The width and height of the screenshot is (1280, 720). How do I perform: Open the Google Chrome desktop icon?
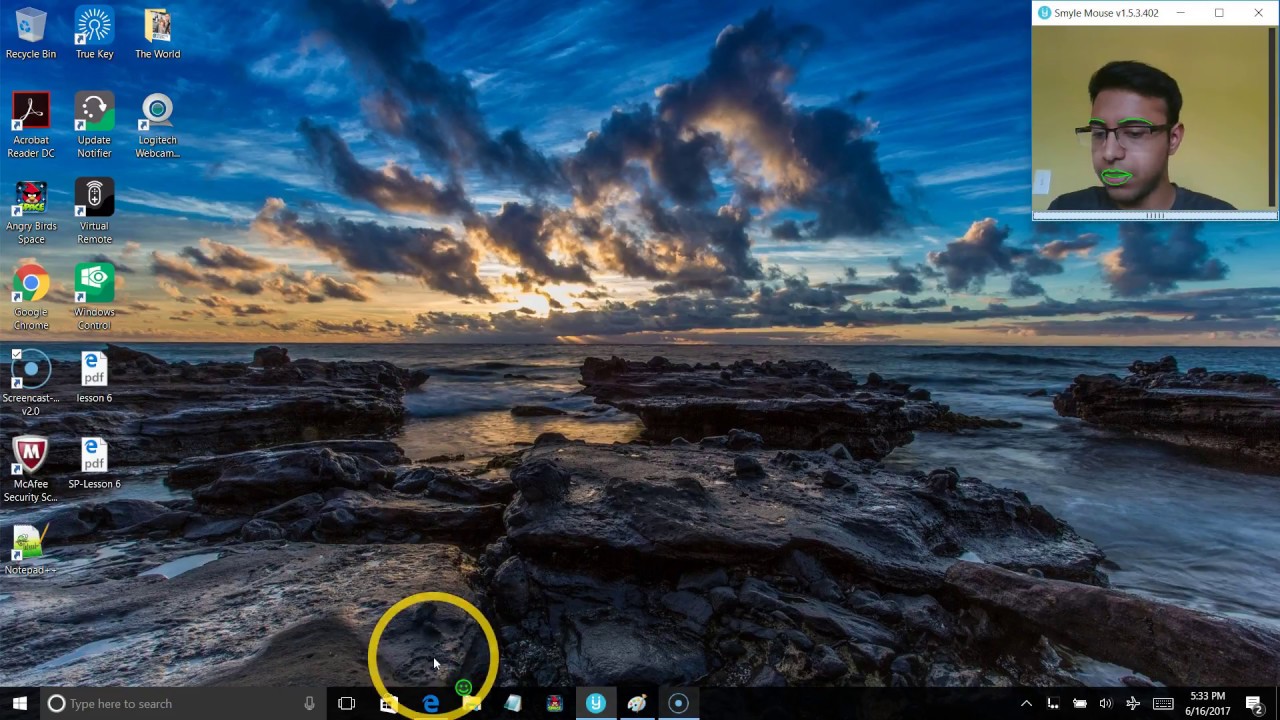[31, 298]
